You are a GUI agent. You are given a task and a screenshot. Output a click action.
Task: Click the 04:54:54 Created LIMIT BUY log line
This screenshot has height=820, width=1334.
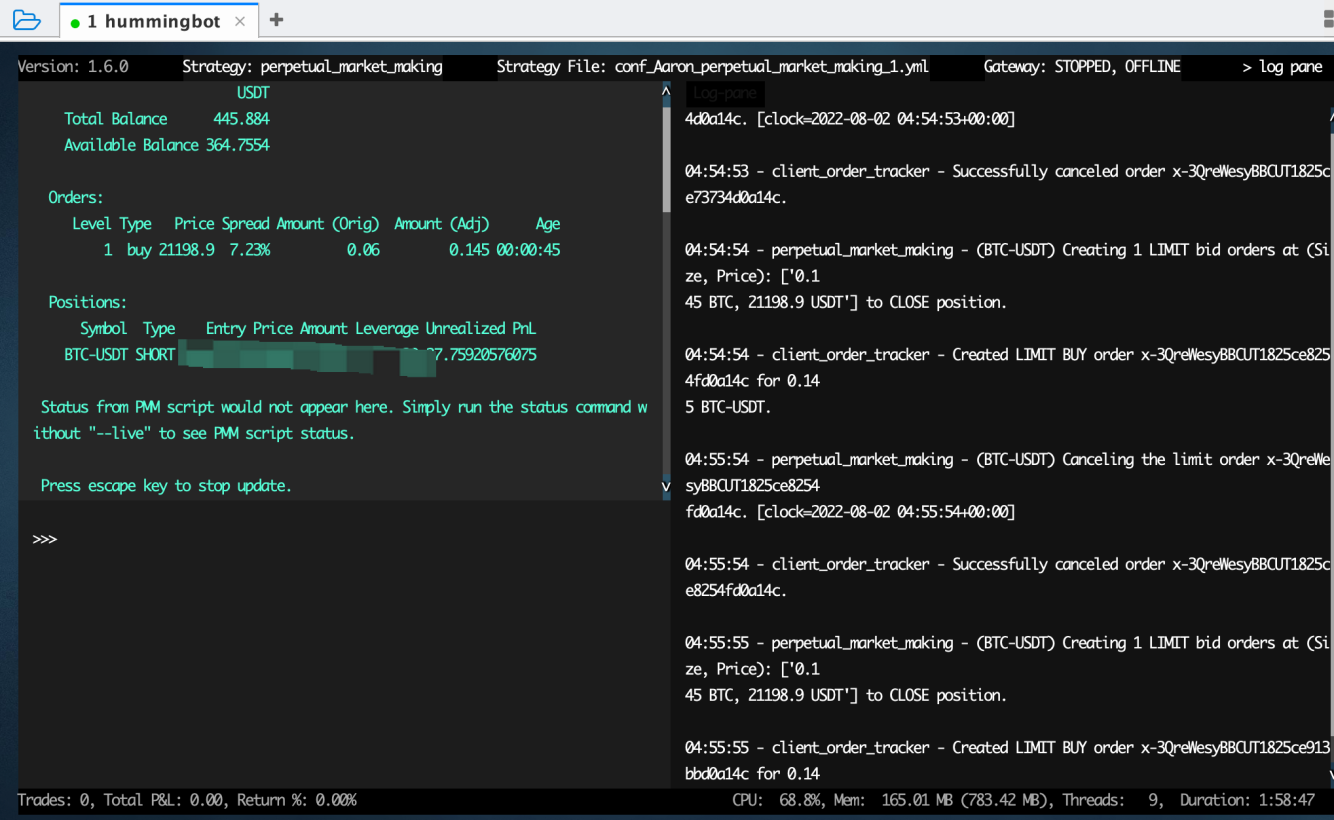(x=1008, y=381)
